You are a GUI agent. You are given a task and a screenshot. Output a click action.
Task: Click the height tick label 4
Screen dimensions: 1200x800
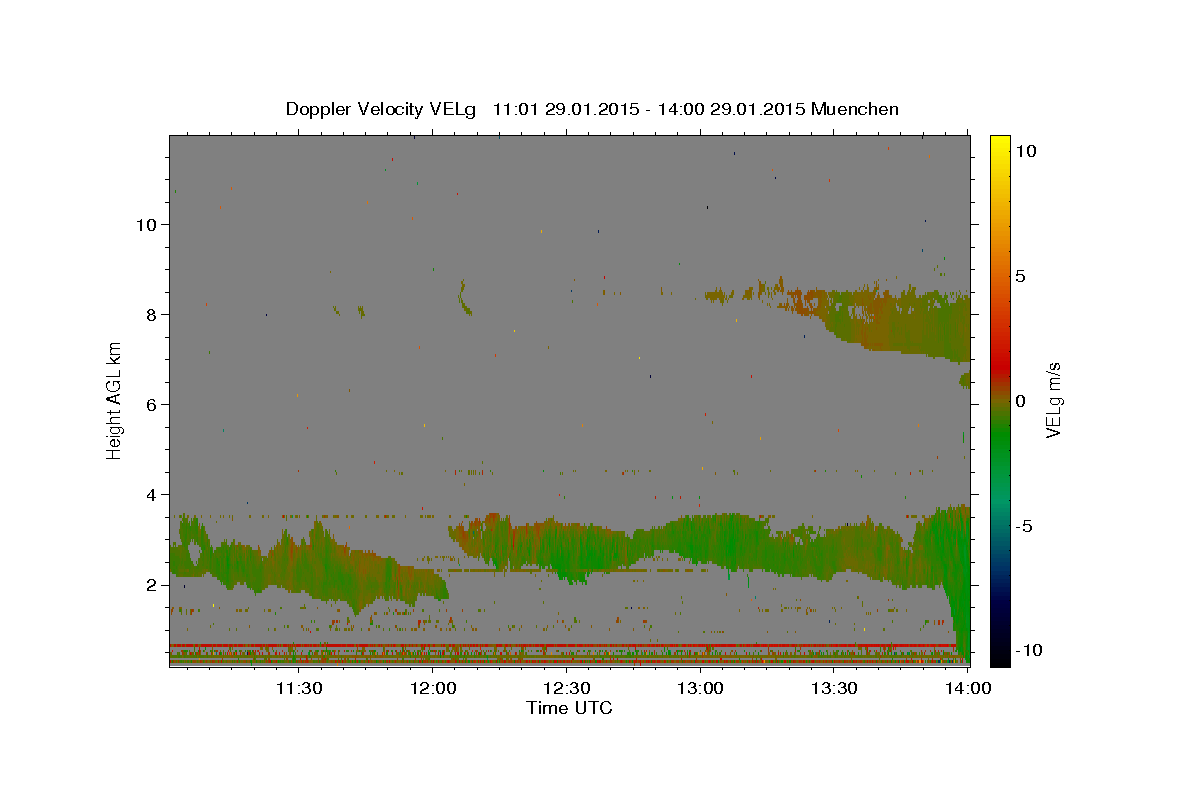154,494
